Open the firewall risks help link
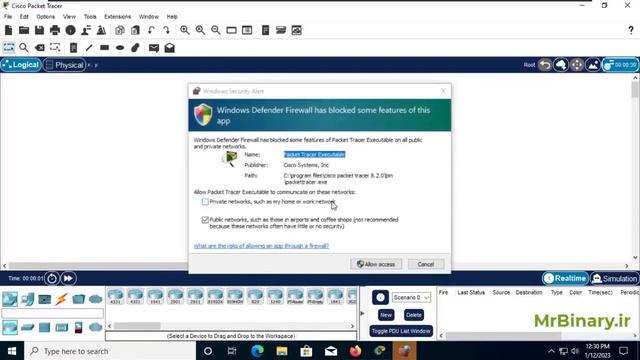This screenshot has height=360, width=640. (261, 246)
